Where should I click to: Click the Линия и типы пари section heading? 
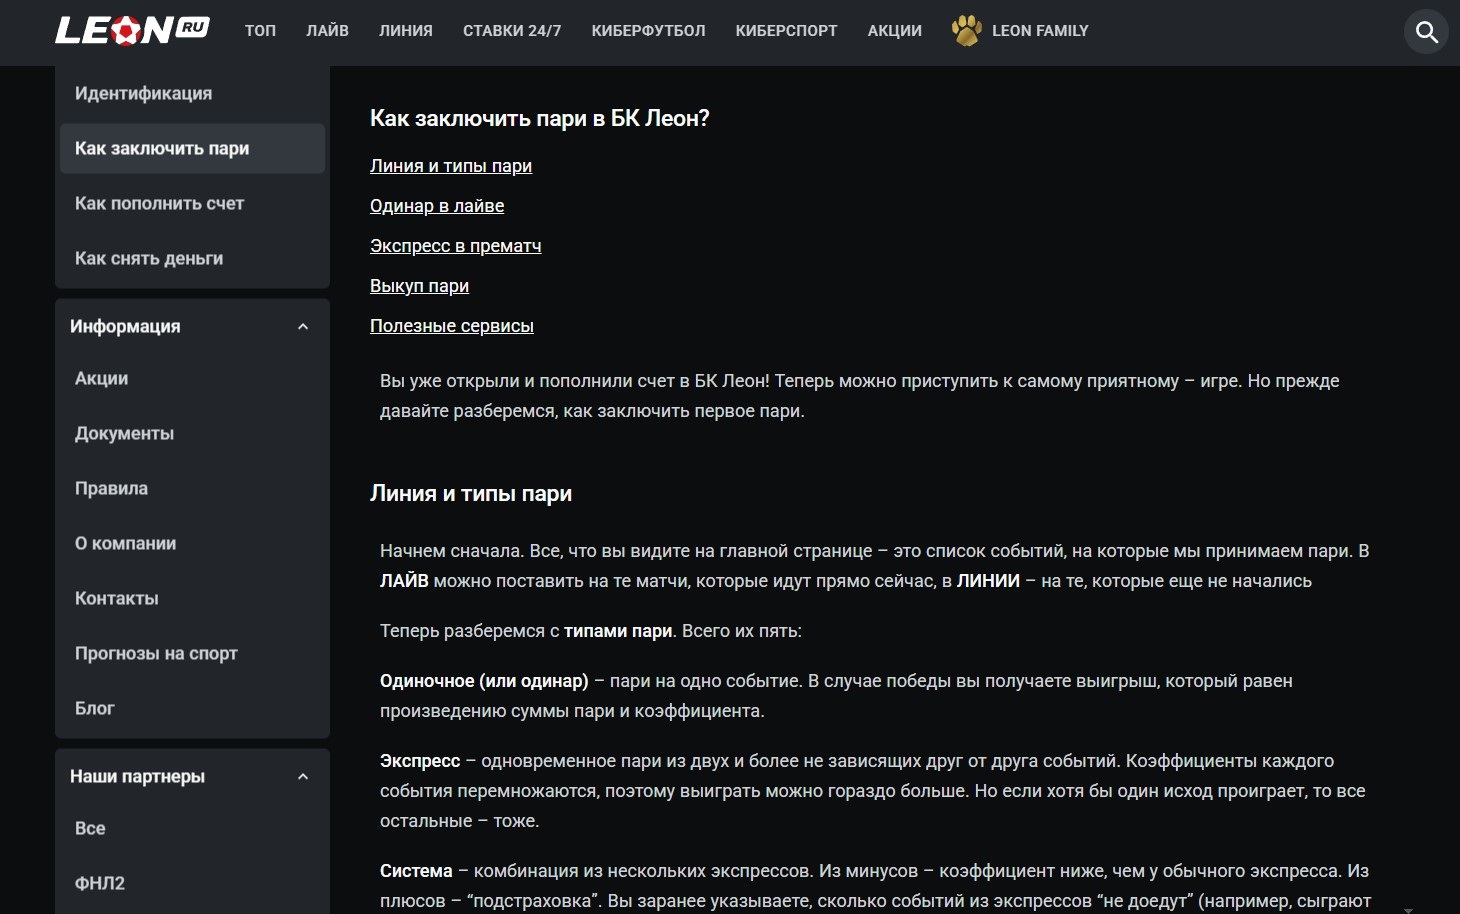pyautogui.click(x=471, y=493)
